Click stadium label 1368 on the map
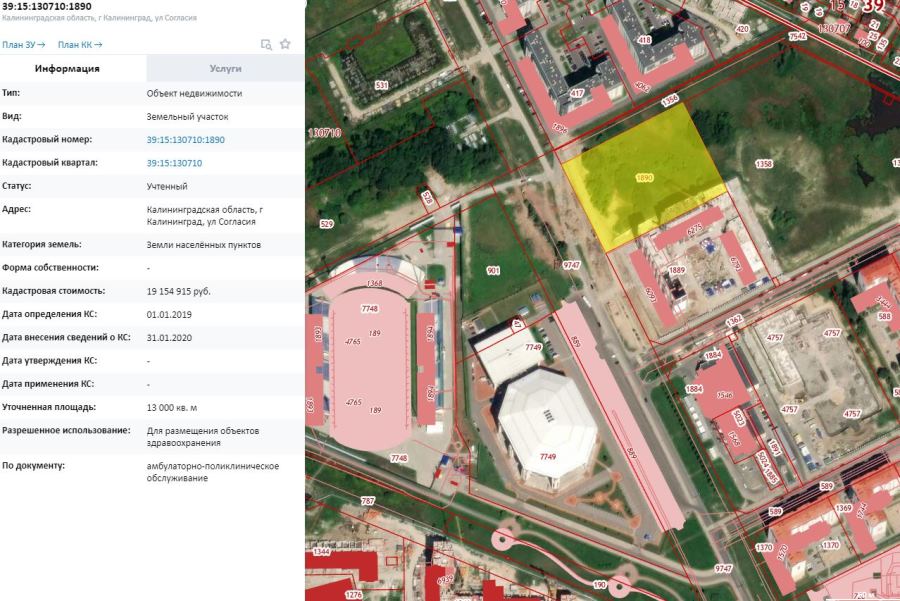Viewport: 900px width, 601px height. click(x=374, y=283)
